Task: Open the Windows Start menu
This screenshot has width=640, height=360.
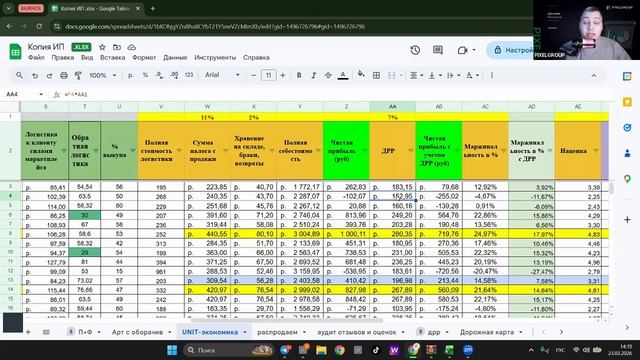Action: (x=172, y=350)
